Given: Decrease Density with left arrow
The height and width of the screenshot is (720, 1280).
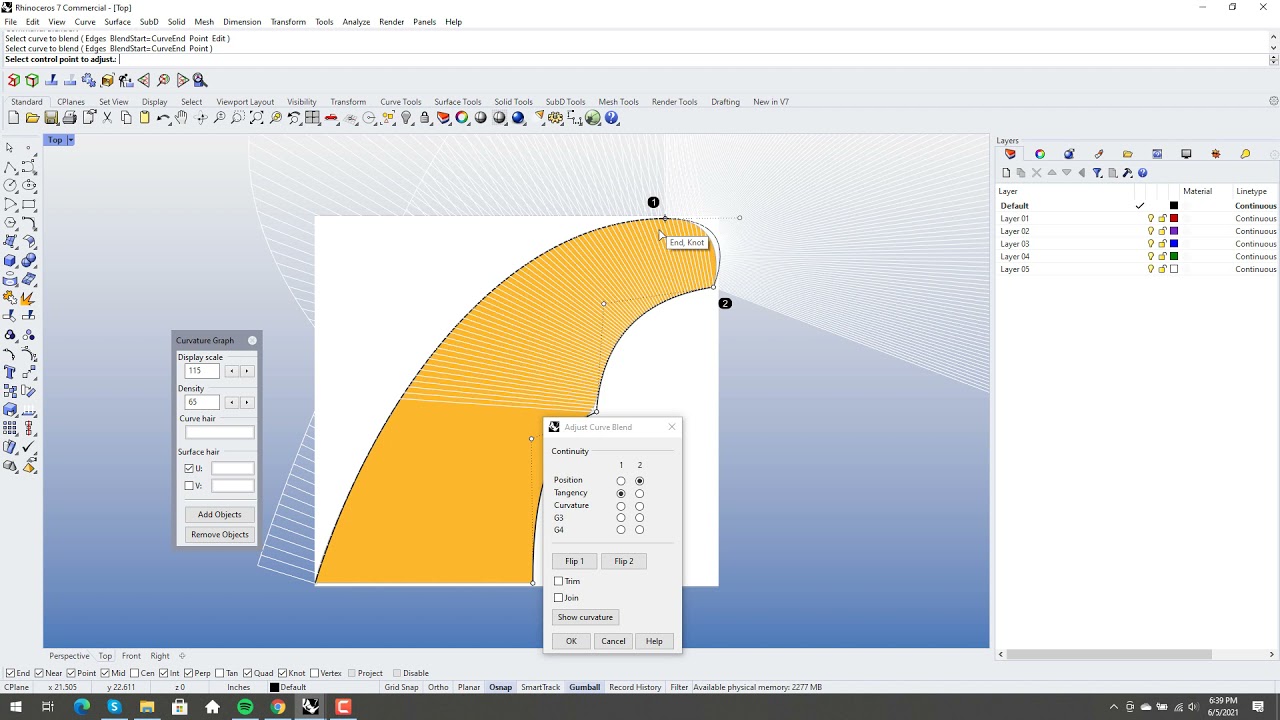Looking at the screenshot, I should tap(231, 402).
